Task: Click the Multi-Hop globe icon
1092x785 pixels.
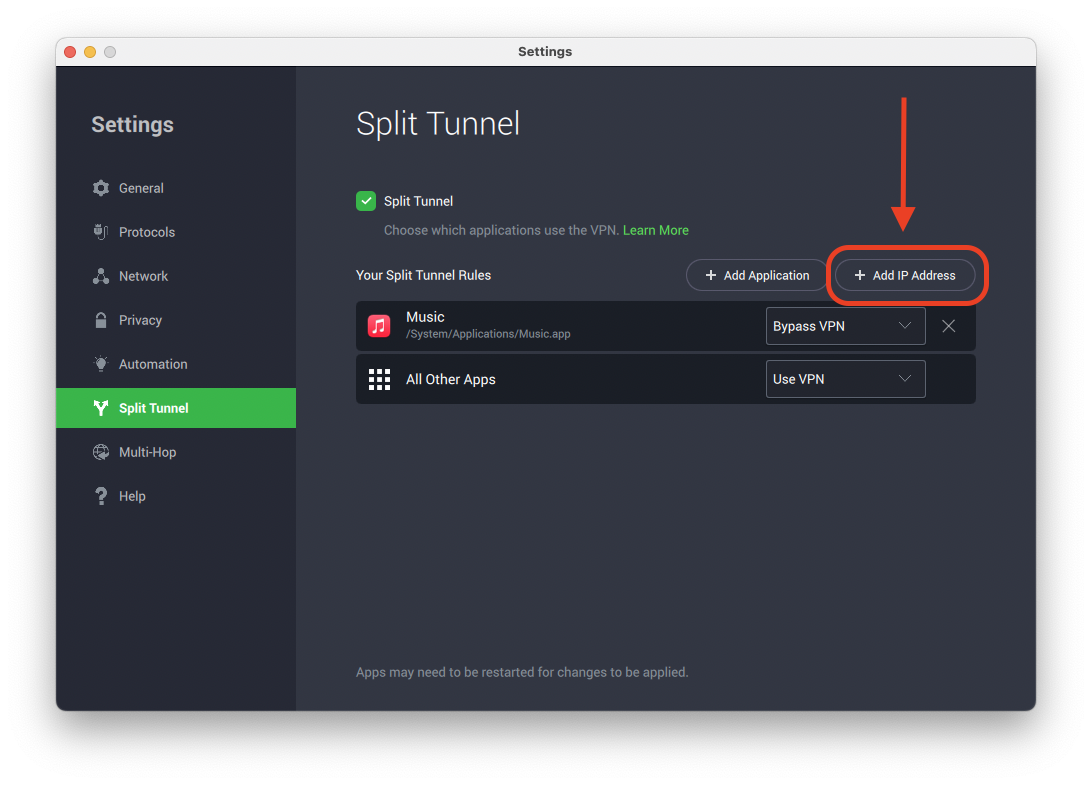Action: [x=101, y=452]
